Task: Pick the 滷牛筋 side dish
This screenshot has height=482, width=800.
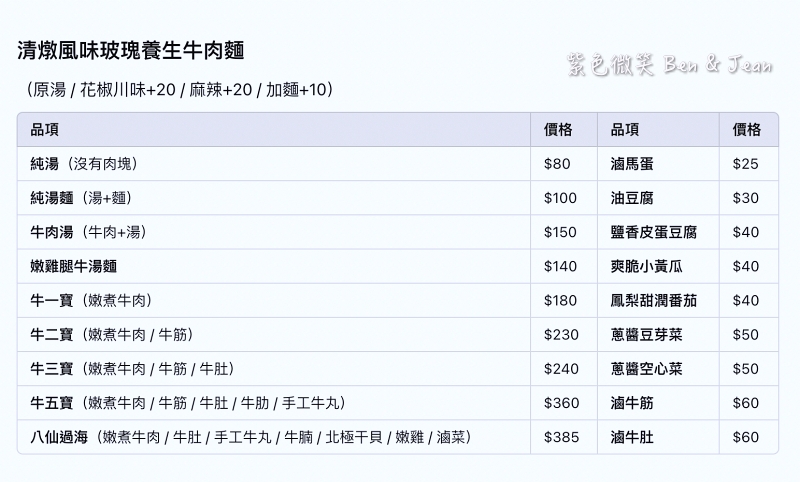Action: (632, 403)
